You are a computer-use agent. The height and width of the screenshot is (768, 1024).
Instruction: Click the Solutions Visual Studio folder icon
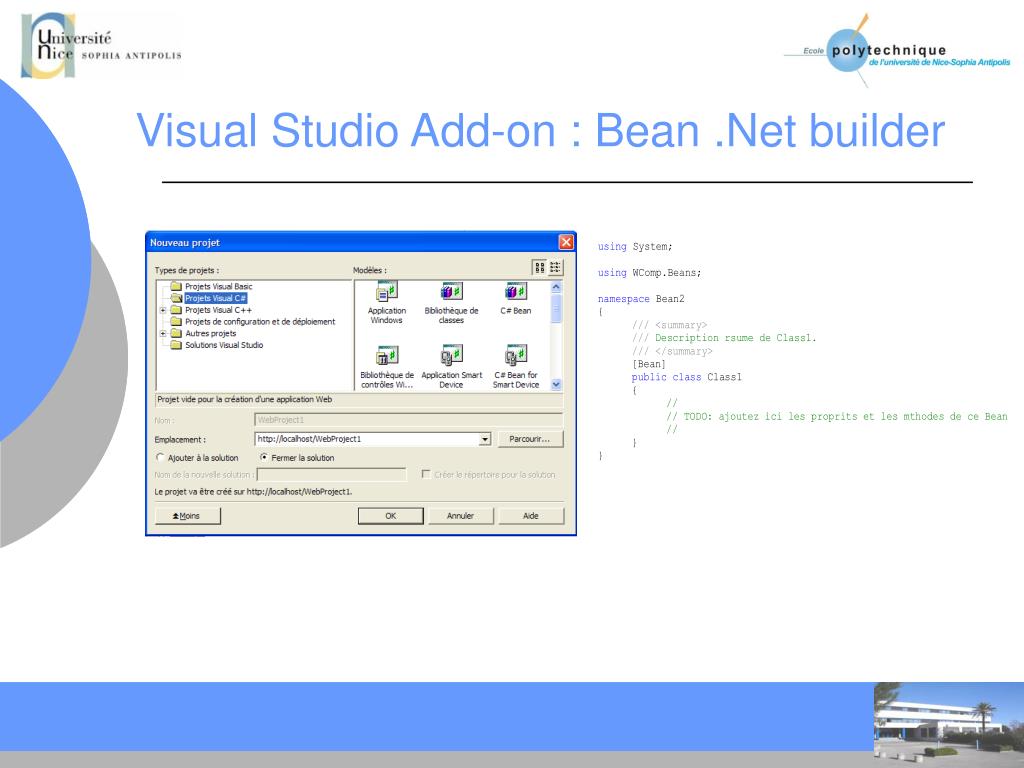[x=176, y=345]
